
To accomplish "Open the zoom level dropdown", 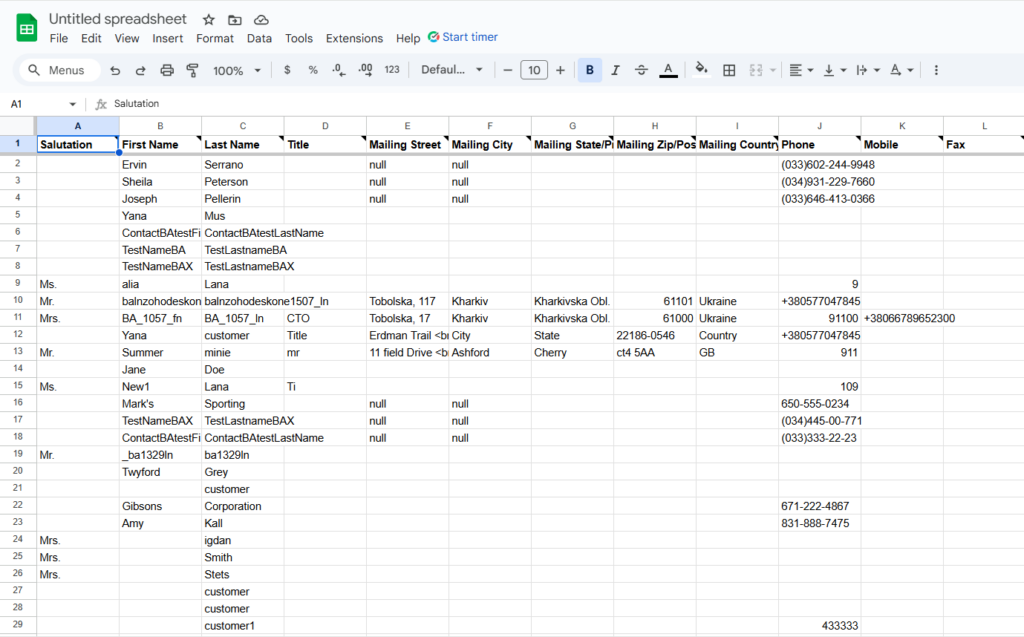I will 236,70.
